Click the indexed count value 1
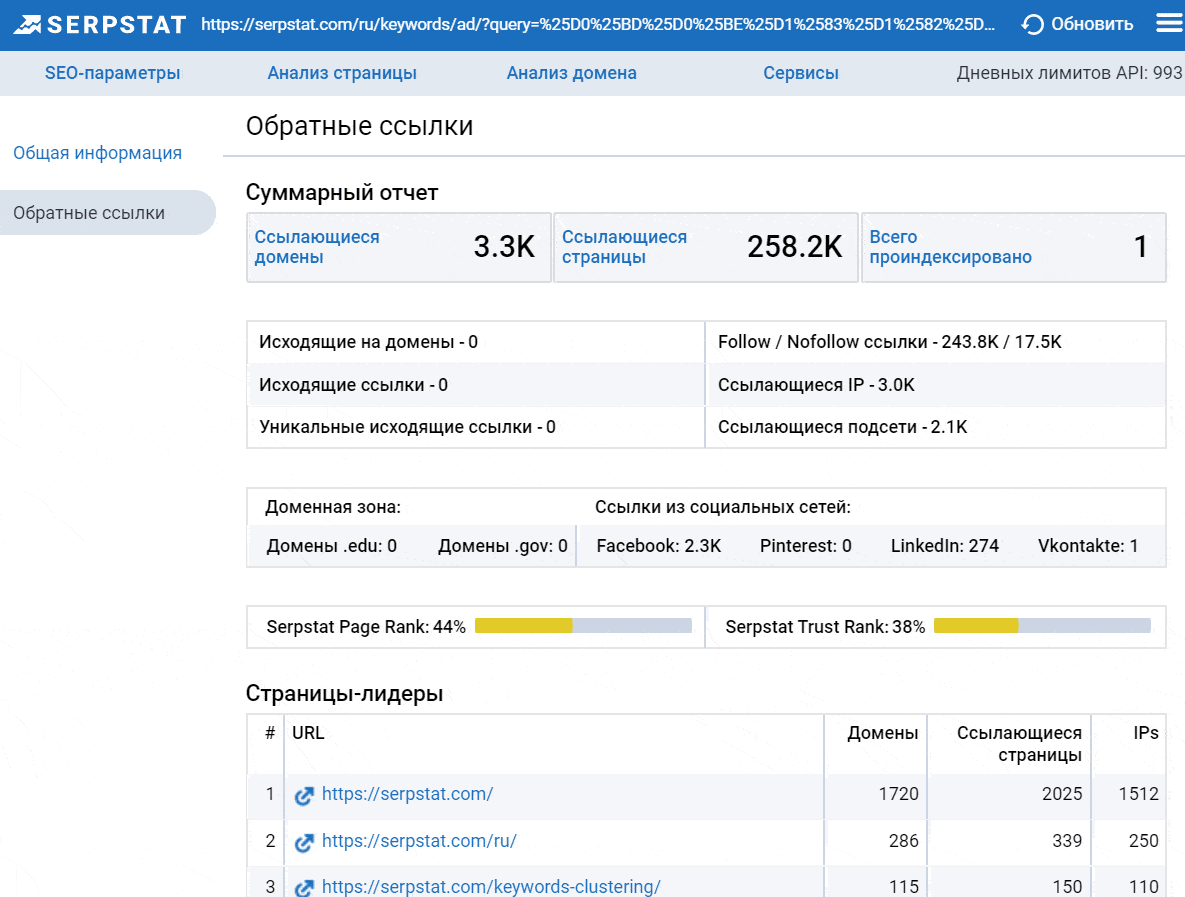 (x=1141, y=247)
